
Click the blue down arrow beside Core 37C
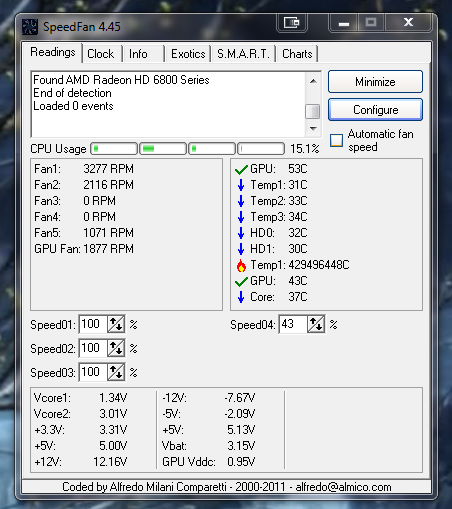click(x=241, y=297)
